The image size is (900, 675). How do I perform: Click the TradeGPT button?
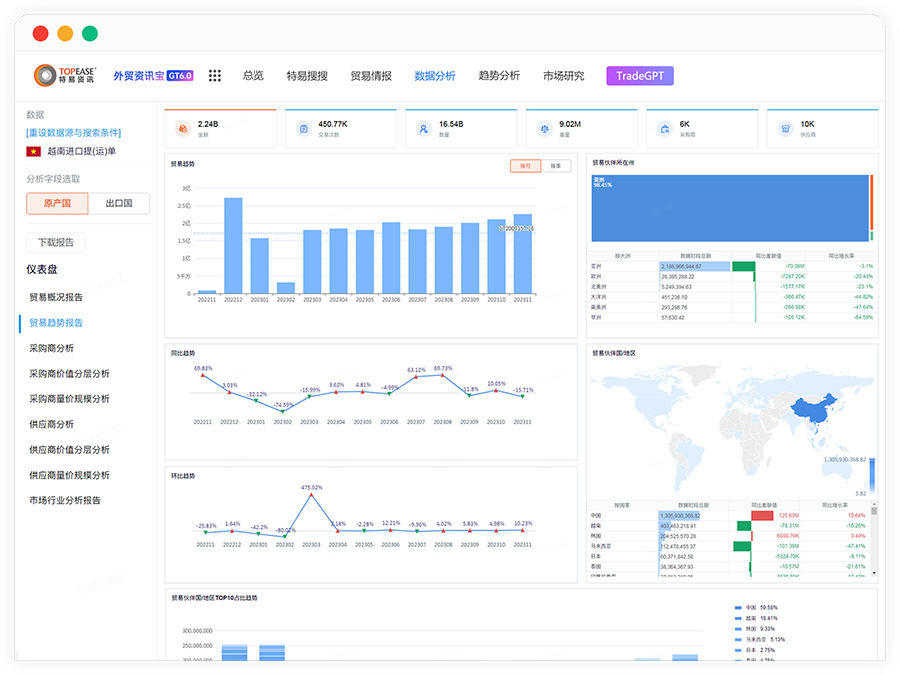pos(640,76)
